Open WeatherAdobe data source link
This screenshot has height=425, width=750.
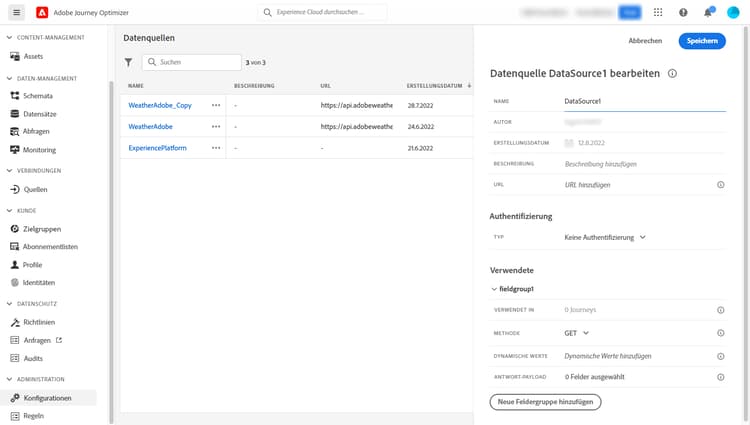tap(150, 127)
